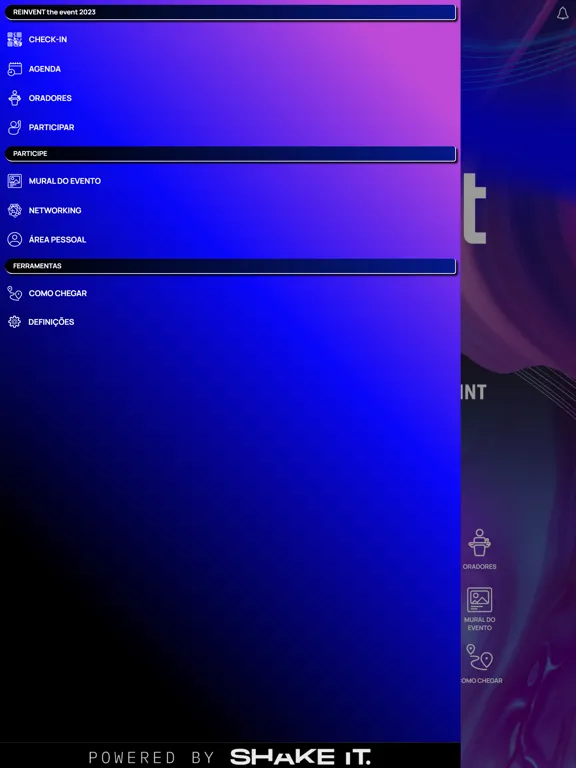Screen dimensions: 576x768
Task: Select the Oradores speaker icon in menu
Action: click(x=15, y=98)
